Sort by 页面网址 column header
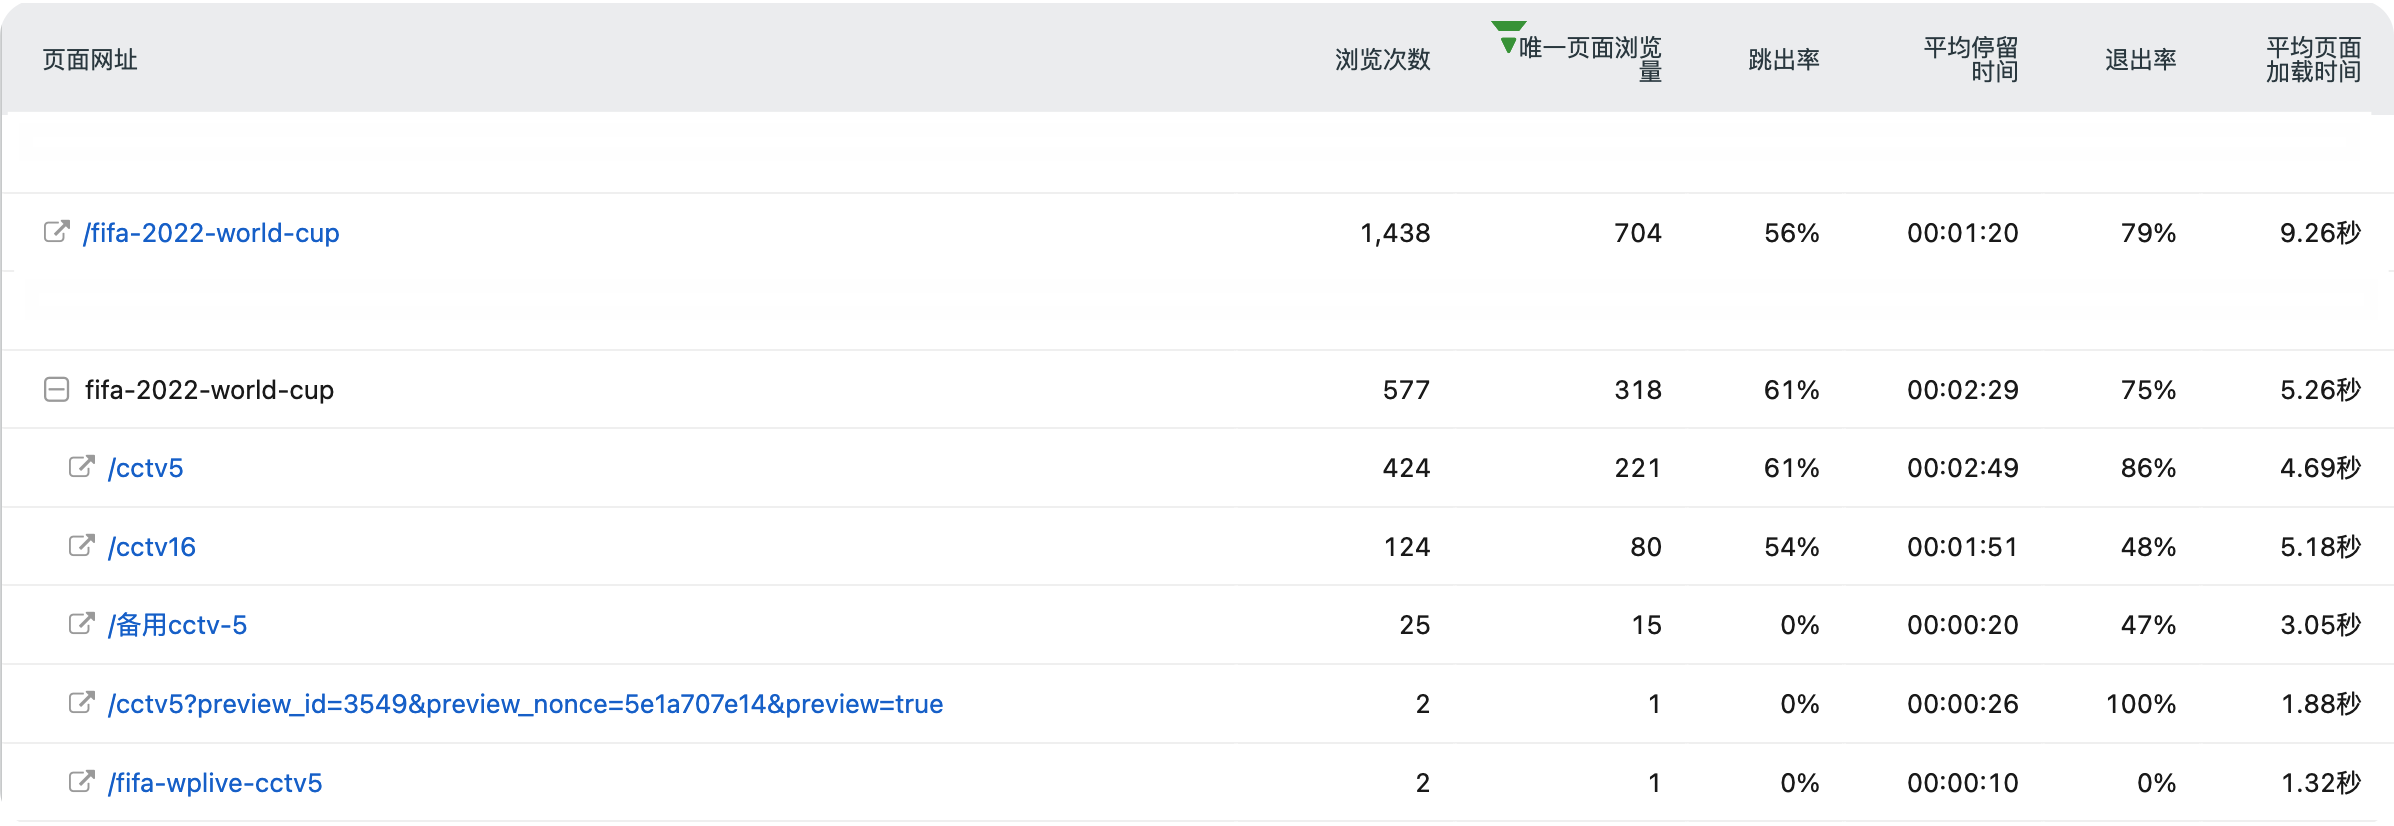This screenshot has width=2394, height=826. coord(90,60)
